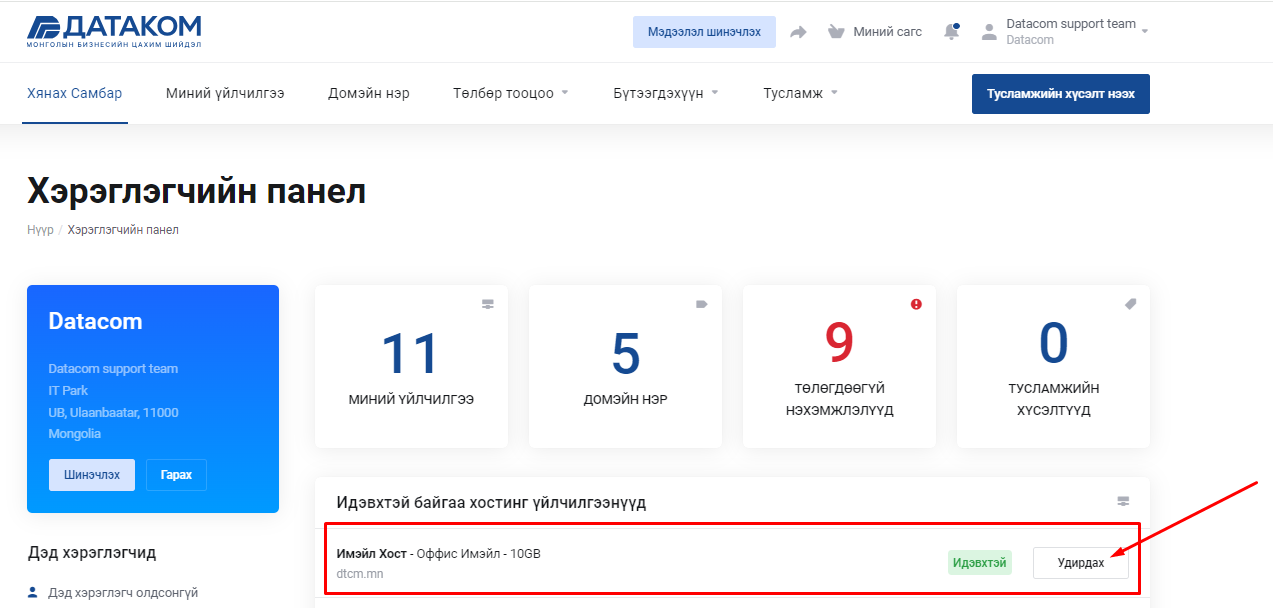Expand the Datacom support team account menu
The width and height of the screenshot is (1273, 608).
pyautogui.click(x=1078, y=32)
